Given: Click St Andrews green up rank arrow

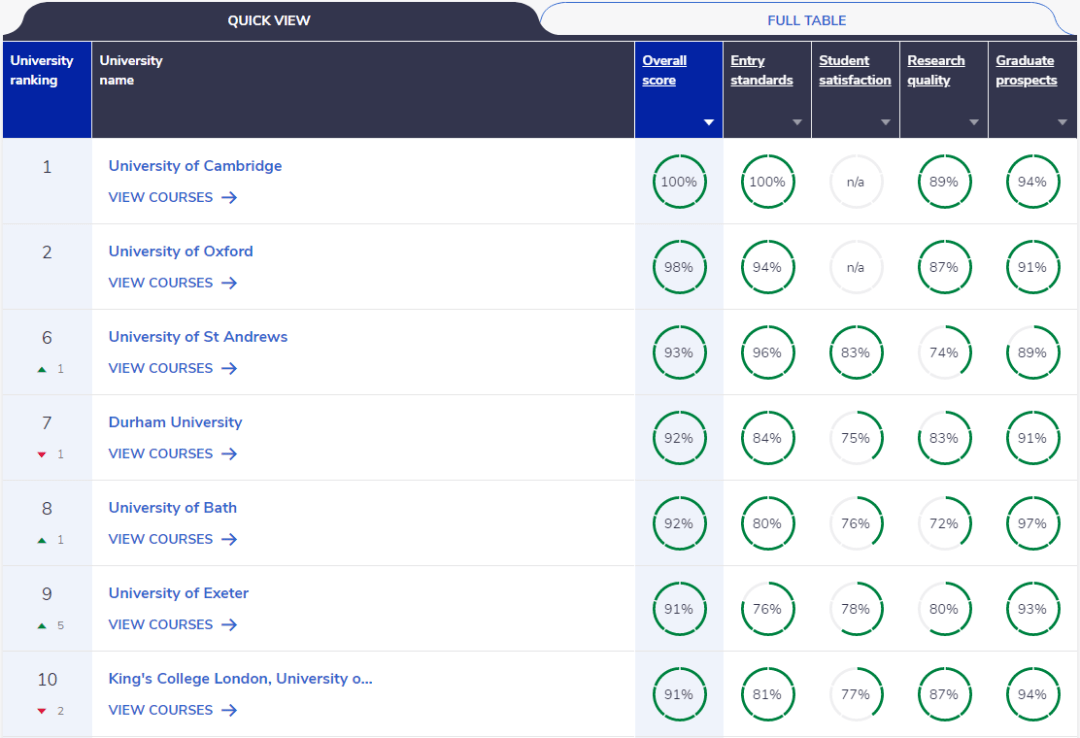Looking at the screenshot, I should click(42, 369).
